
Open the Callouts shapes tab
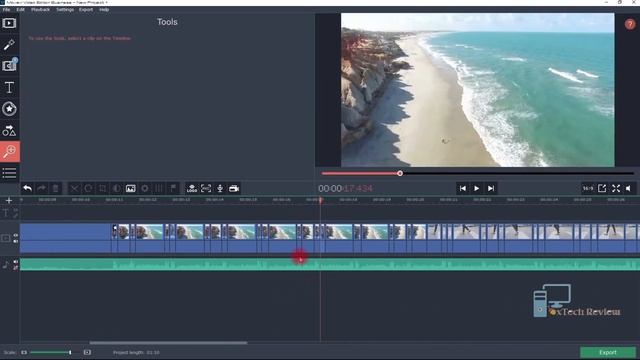pyautogui.click(x=9, y=130)
